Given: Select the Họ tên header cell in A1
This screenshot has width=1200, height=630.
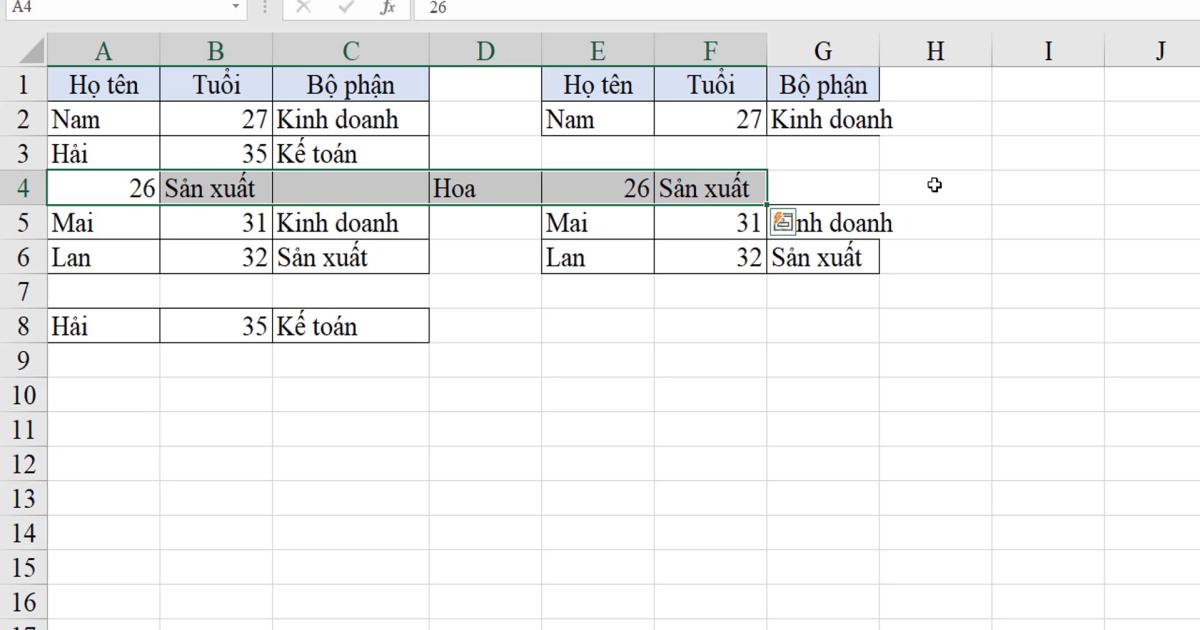Looking at the screenshot, I should coord(103,84).
